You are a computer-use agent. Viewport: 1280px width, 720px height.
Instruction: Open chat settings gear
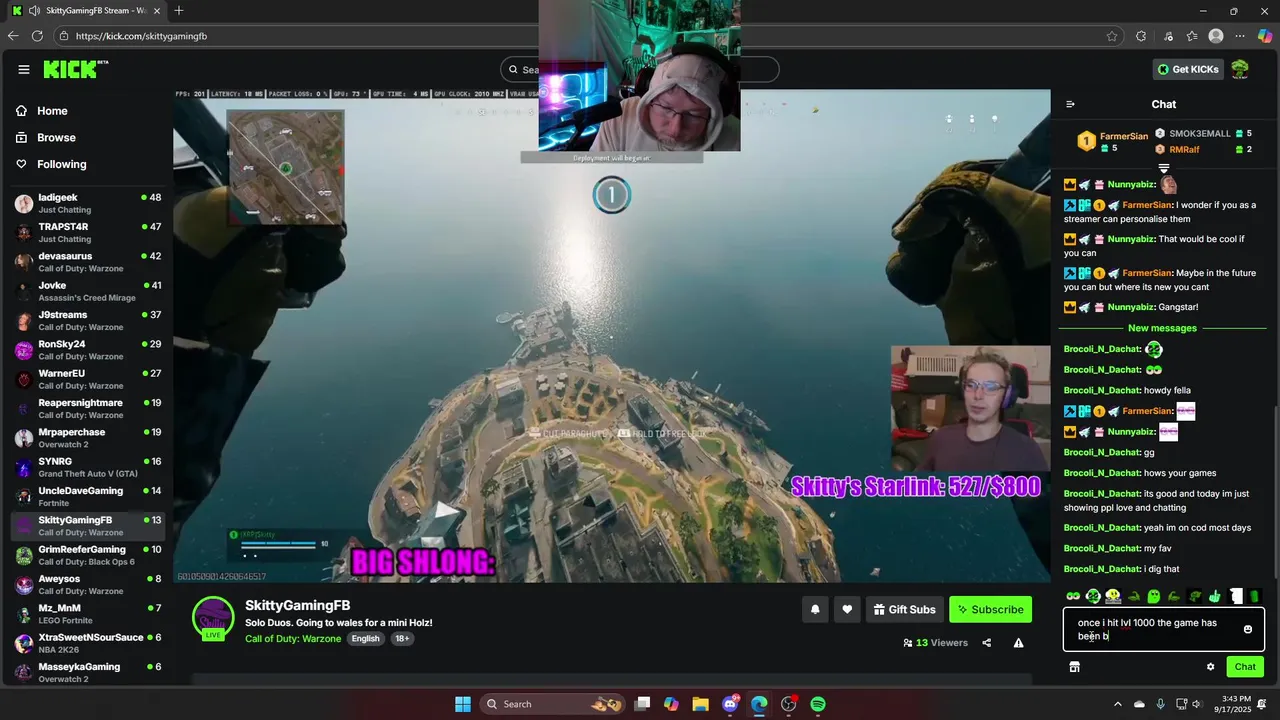pos(1210,667)
